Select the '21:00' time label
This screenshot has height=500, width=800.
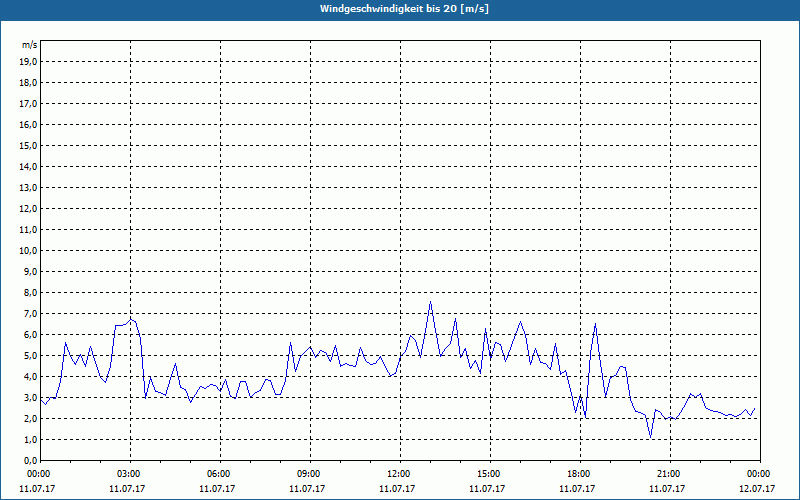pyautogui.click(x=670, y=474)
